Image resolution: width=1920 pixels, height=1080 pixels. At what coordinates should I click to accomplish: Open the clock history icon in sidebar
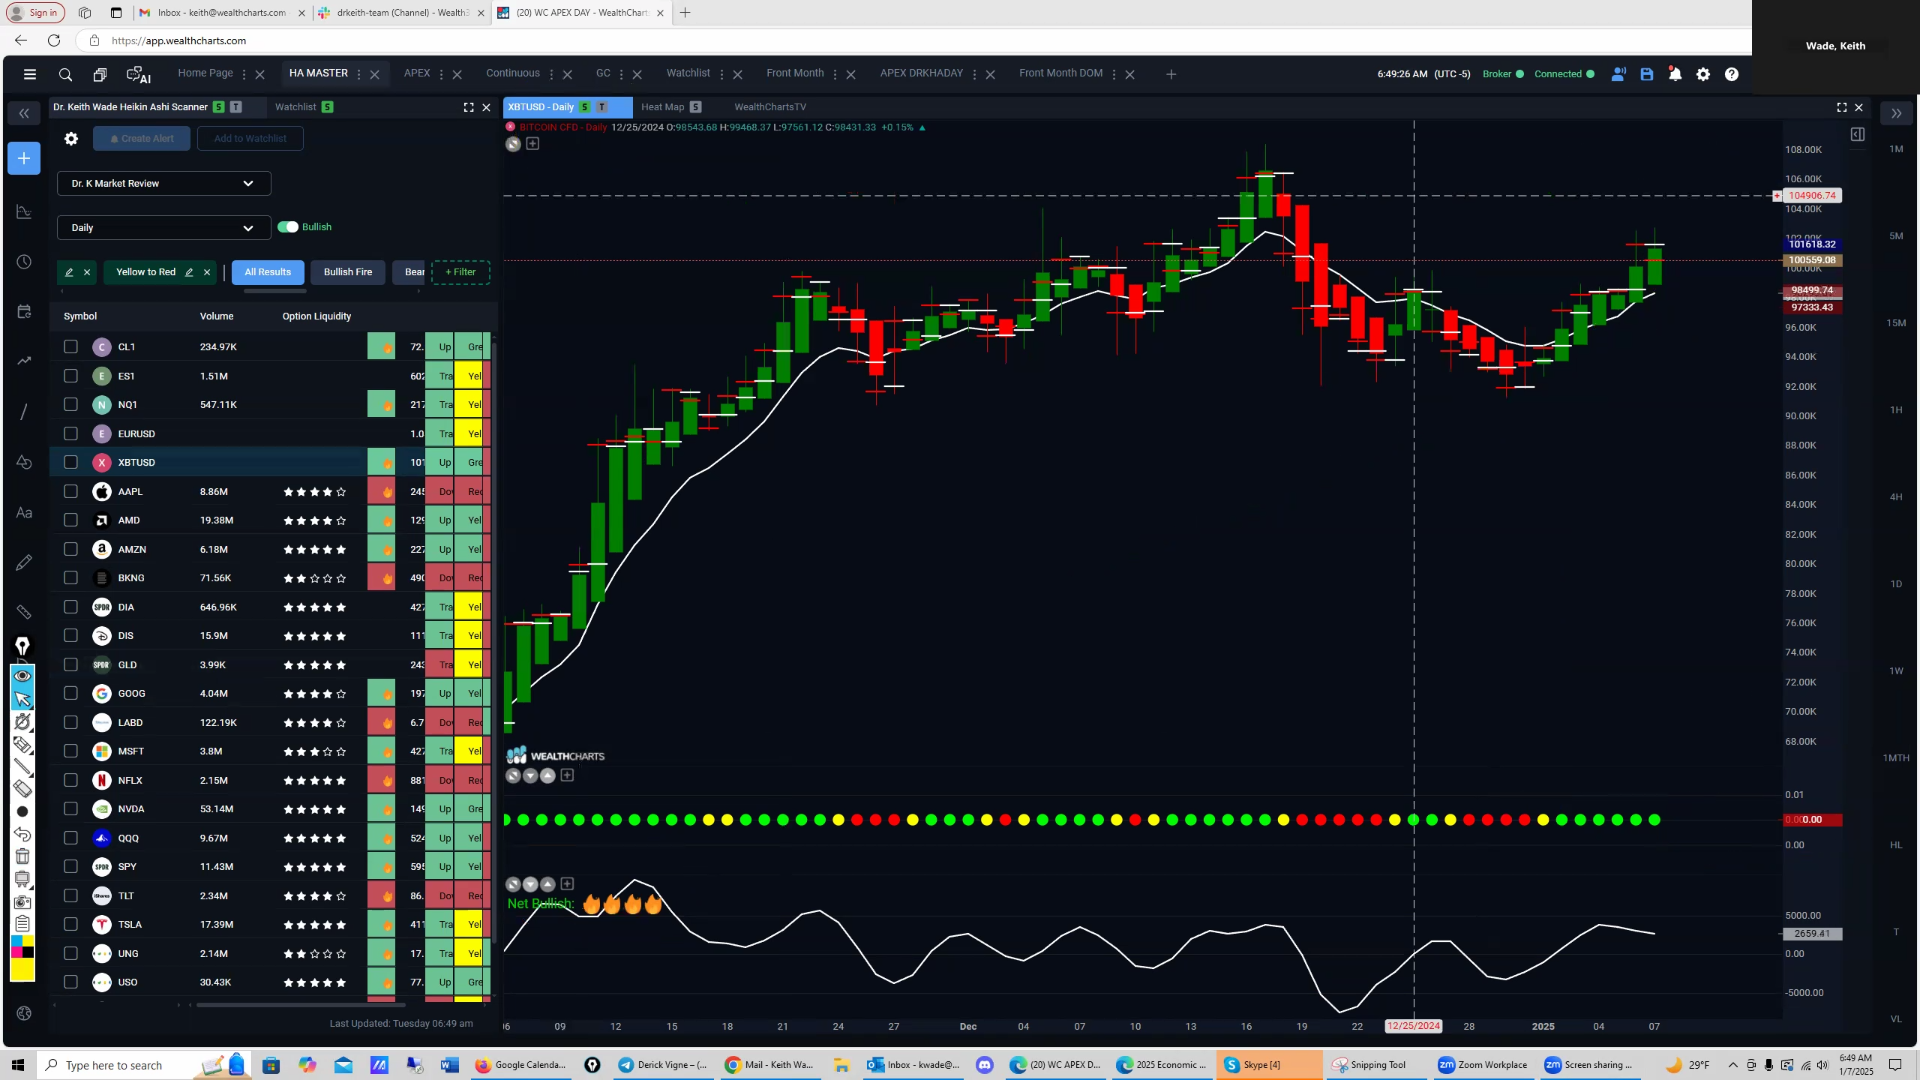(24, 262)
